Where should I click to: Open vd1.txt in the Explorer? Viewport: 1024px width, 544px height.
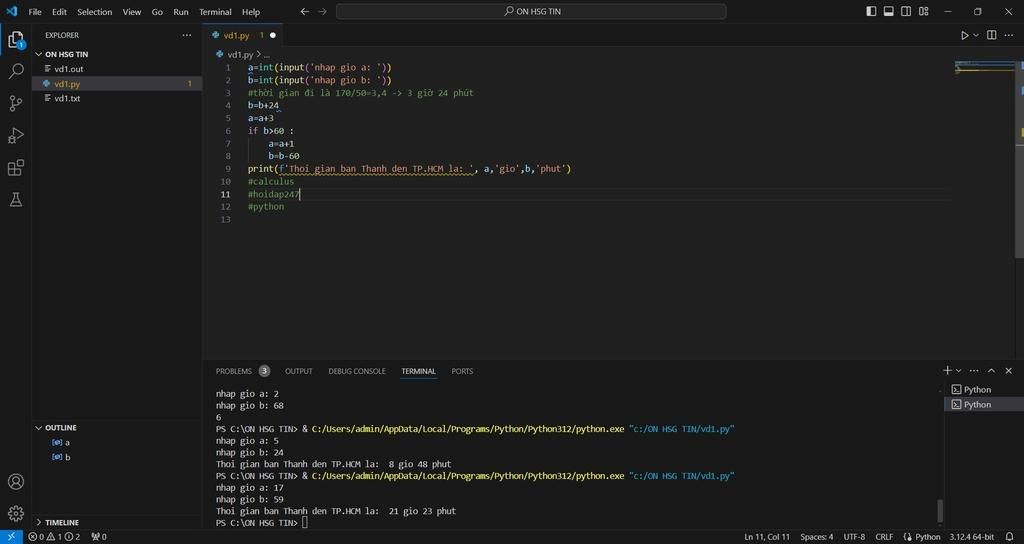(67, 99)
